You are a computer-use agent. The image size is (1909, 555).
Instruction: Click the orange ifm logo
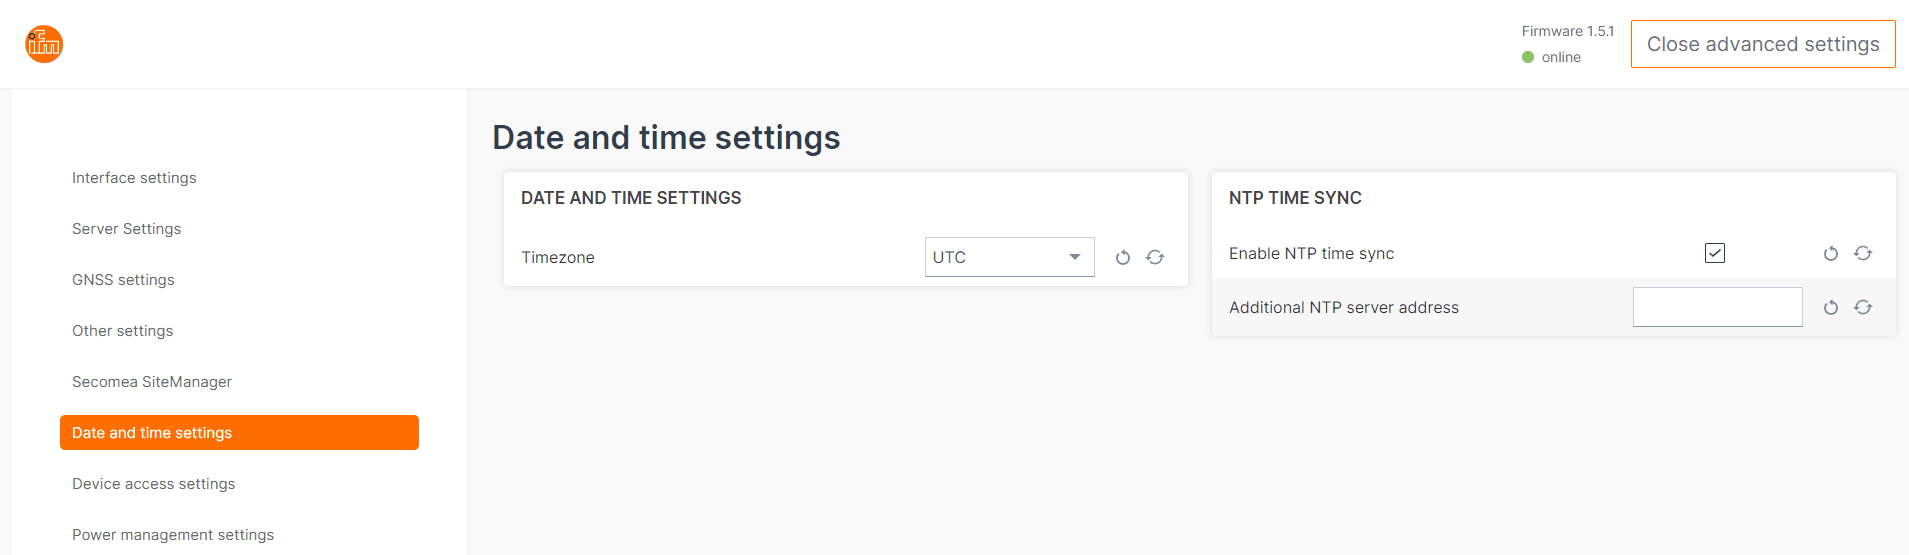[x=44, y=44]
